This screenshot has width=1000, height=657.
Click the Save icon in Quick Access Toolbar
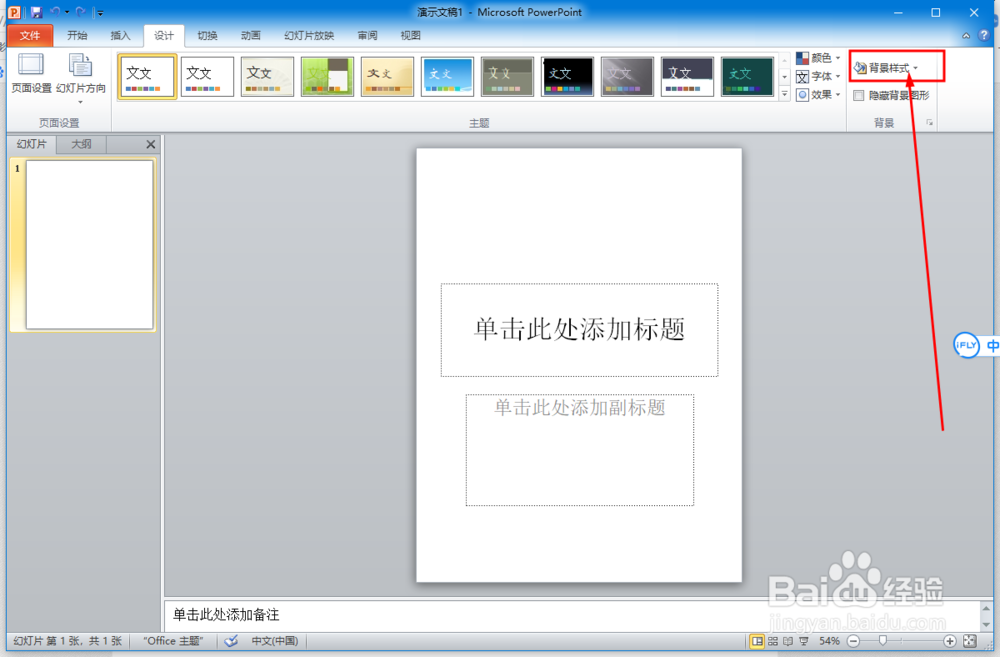(x=37, y=11)
